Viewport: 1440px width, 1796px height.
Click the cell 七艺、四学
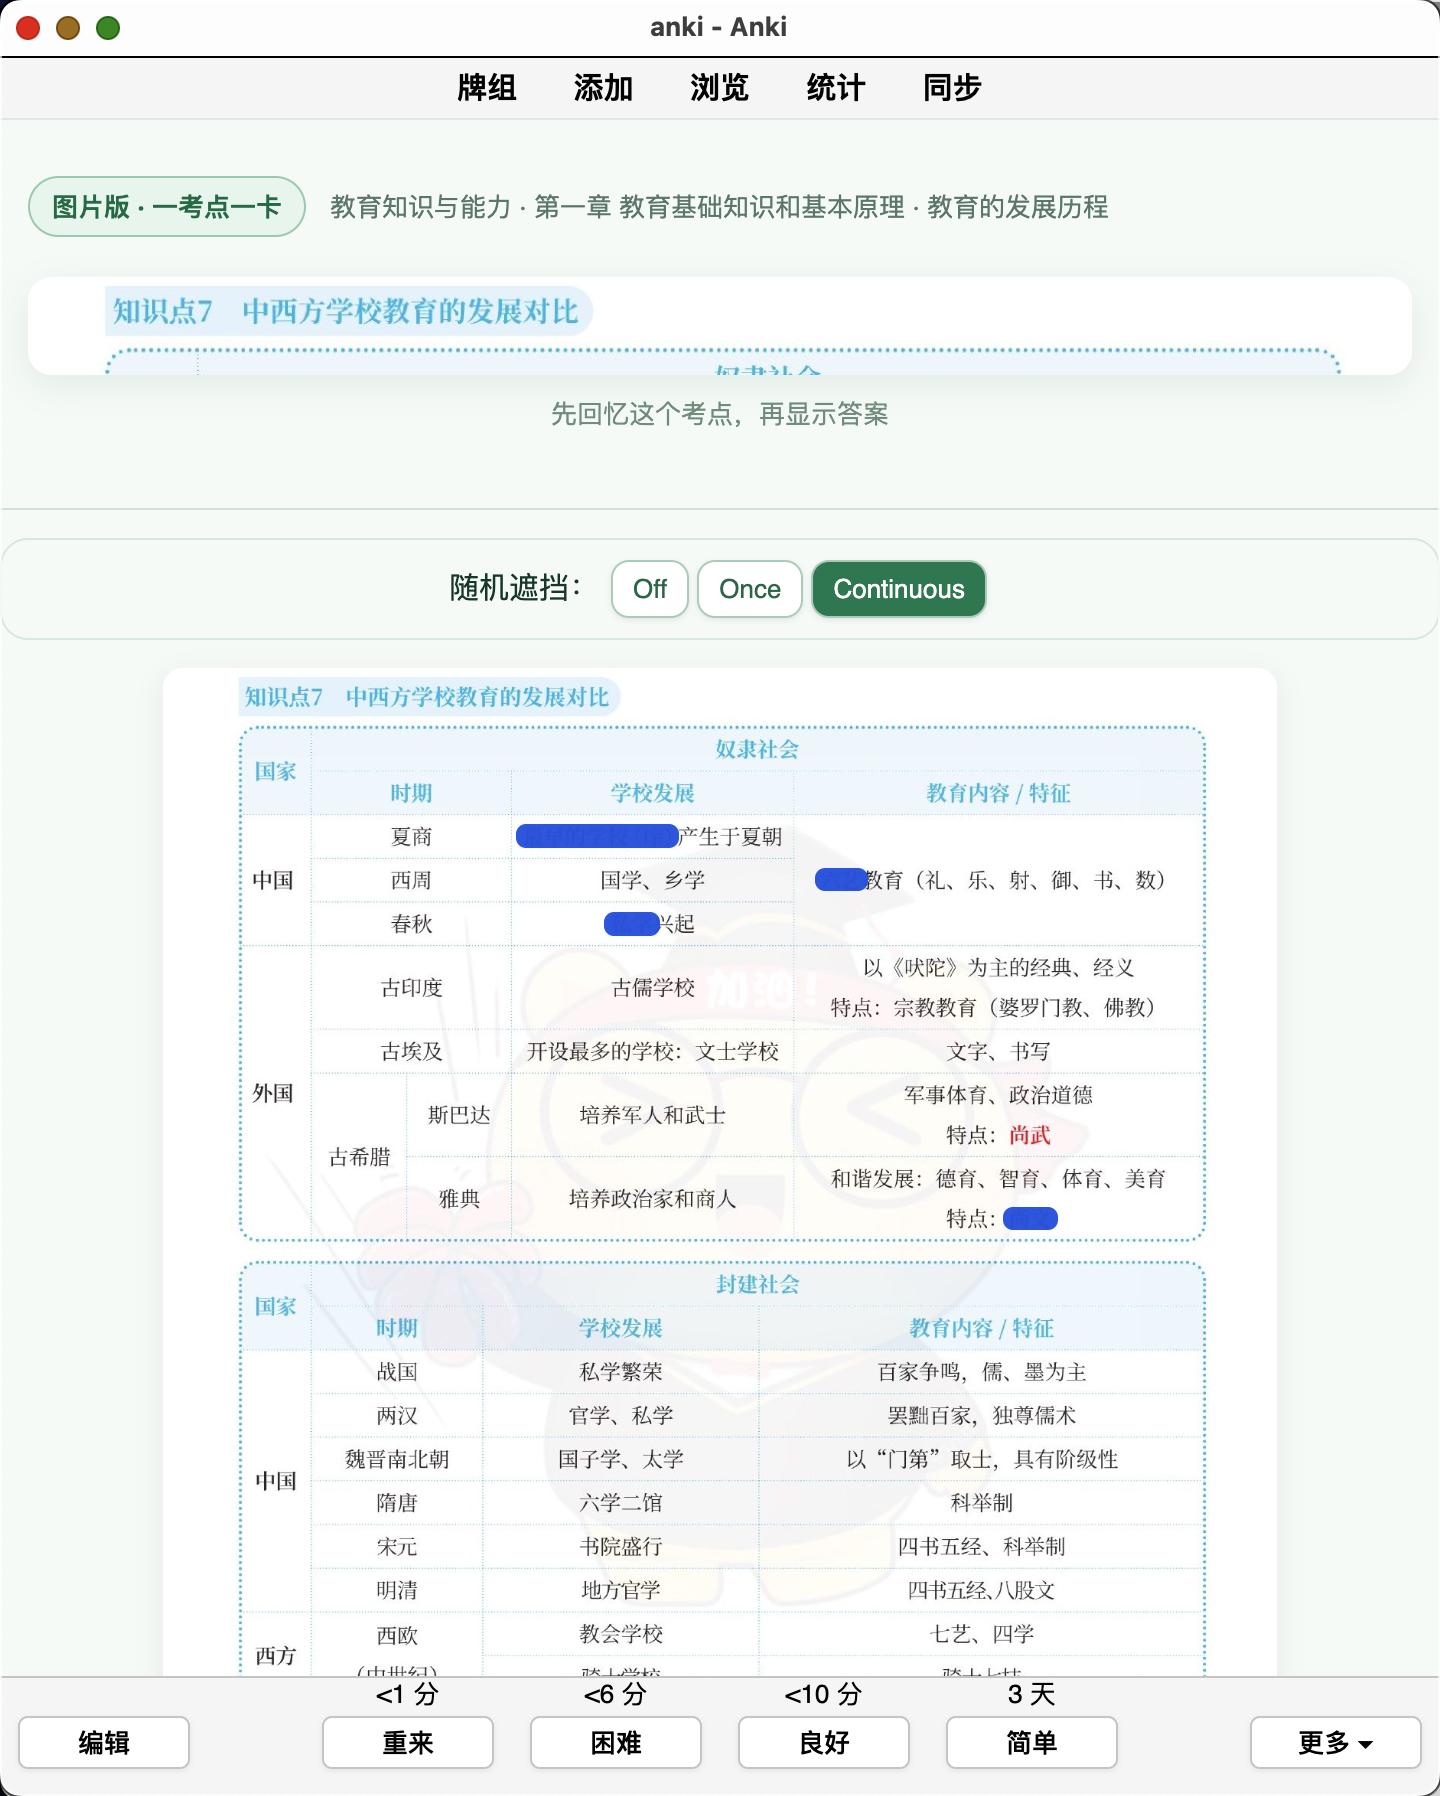[x=982, y=1634]
